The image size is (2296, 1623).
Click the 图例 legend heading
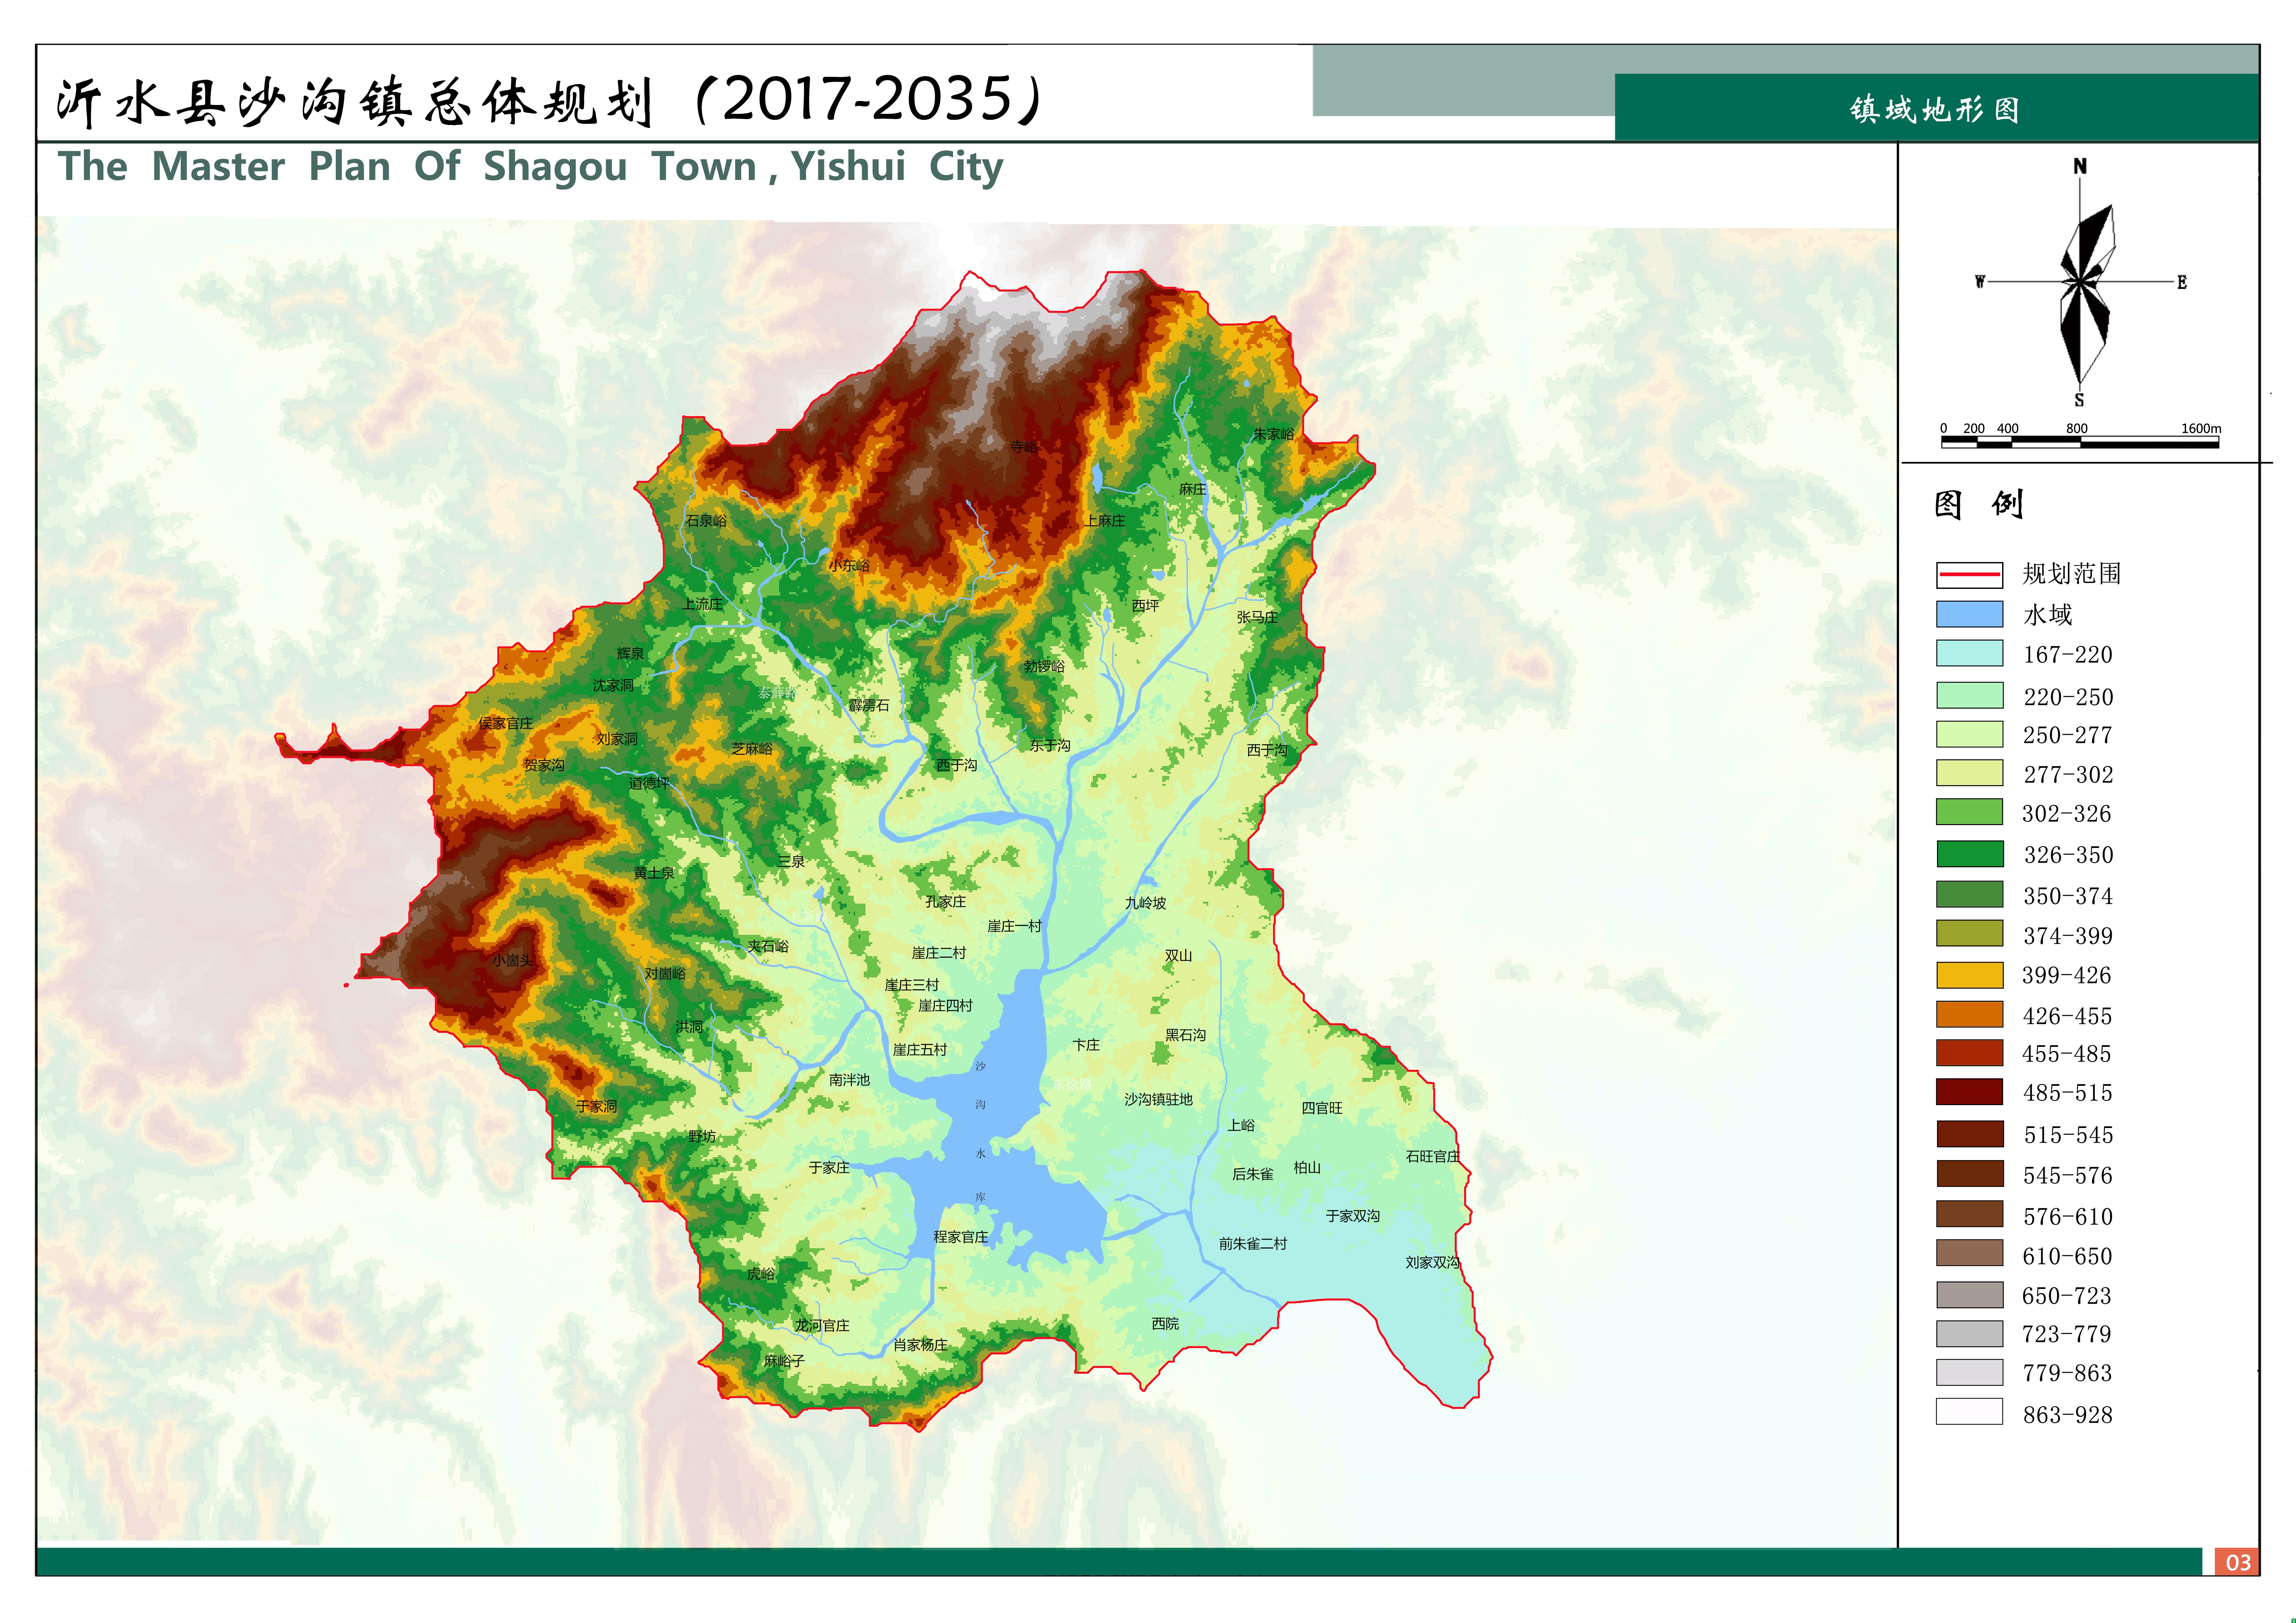(1979, 504)
